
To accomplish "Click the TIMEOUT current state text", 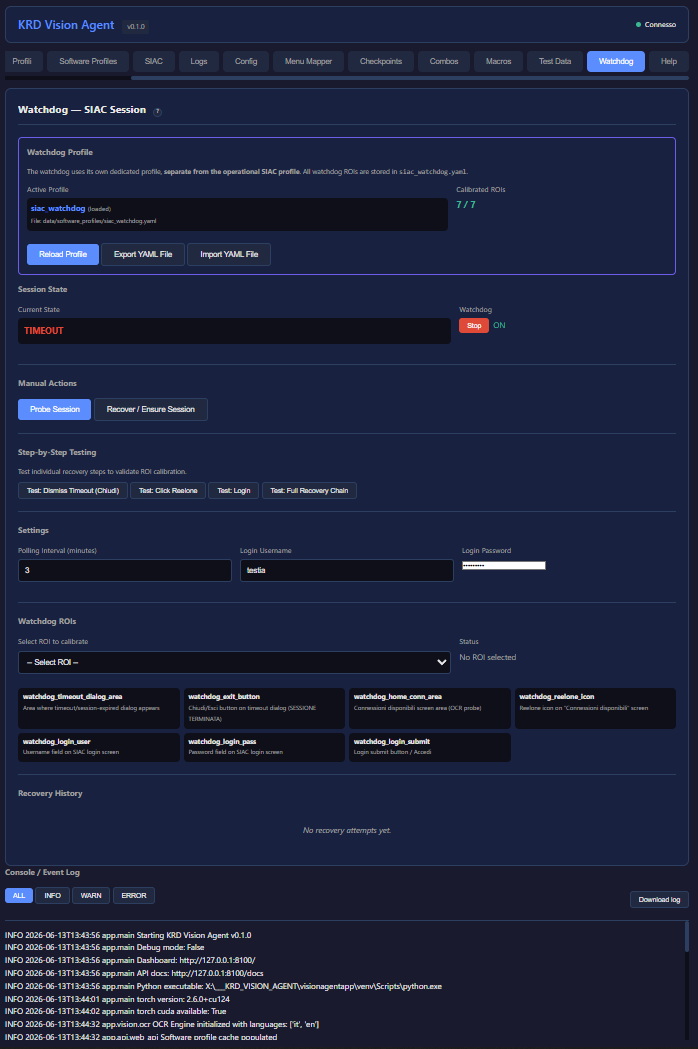I will pyautogui.click(x=43, y=331).
